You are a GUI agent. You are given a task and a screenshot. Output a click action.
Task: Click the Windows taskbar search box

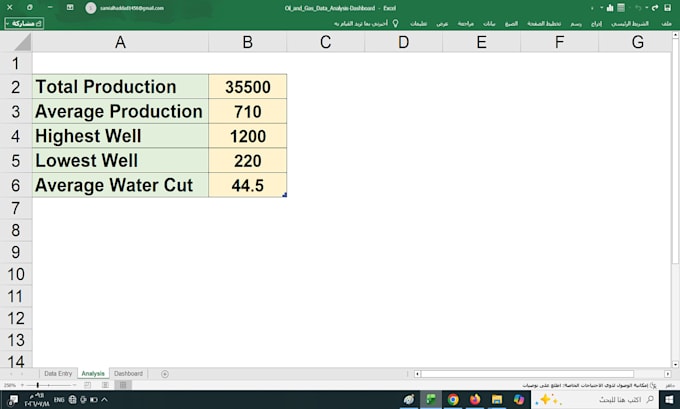[595, 399]
